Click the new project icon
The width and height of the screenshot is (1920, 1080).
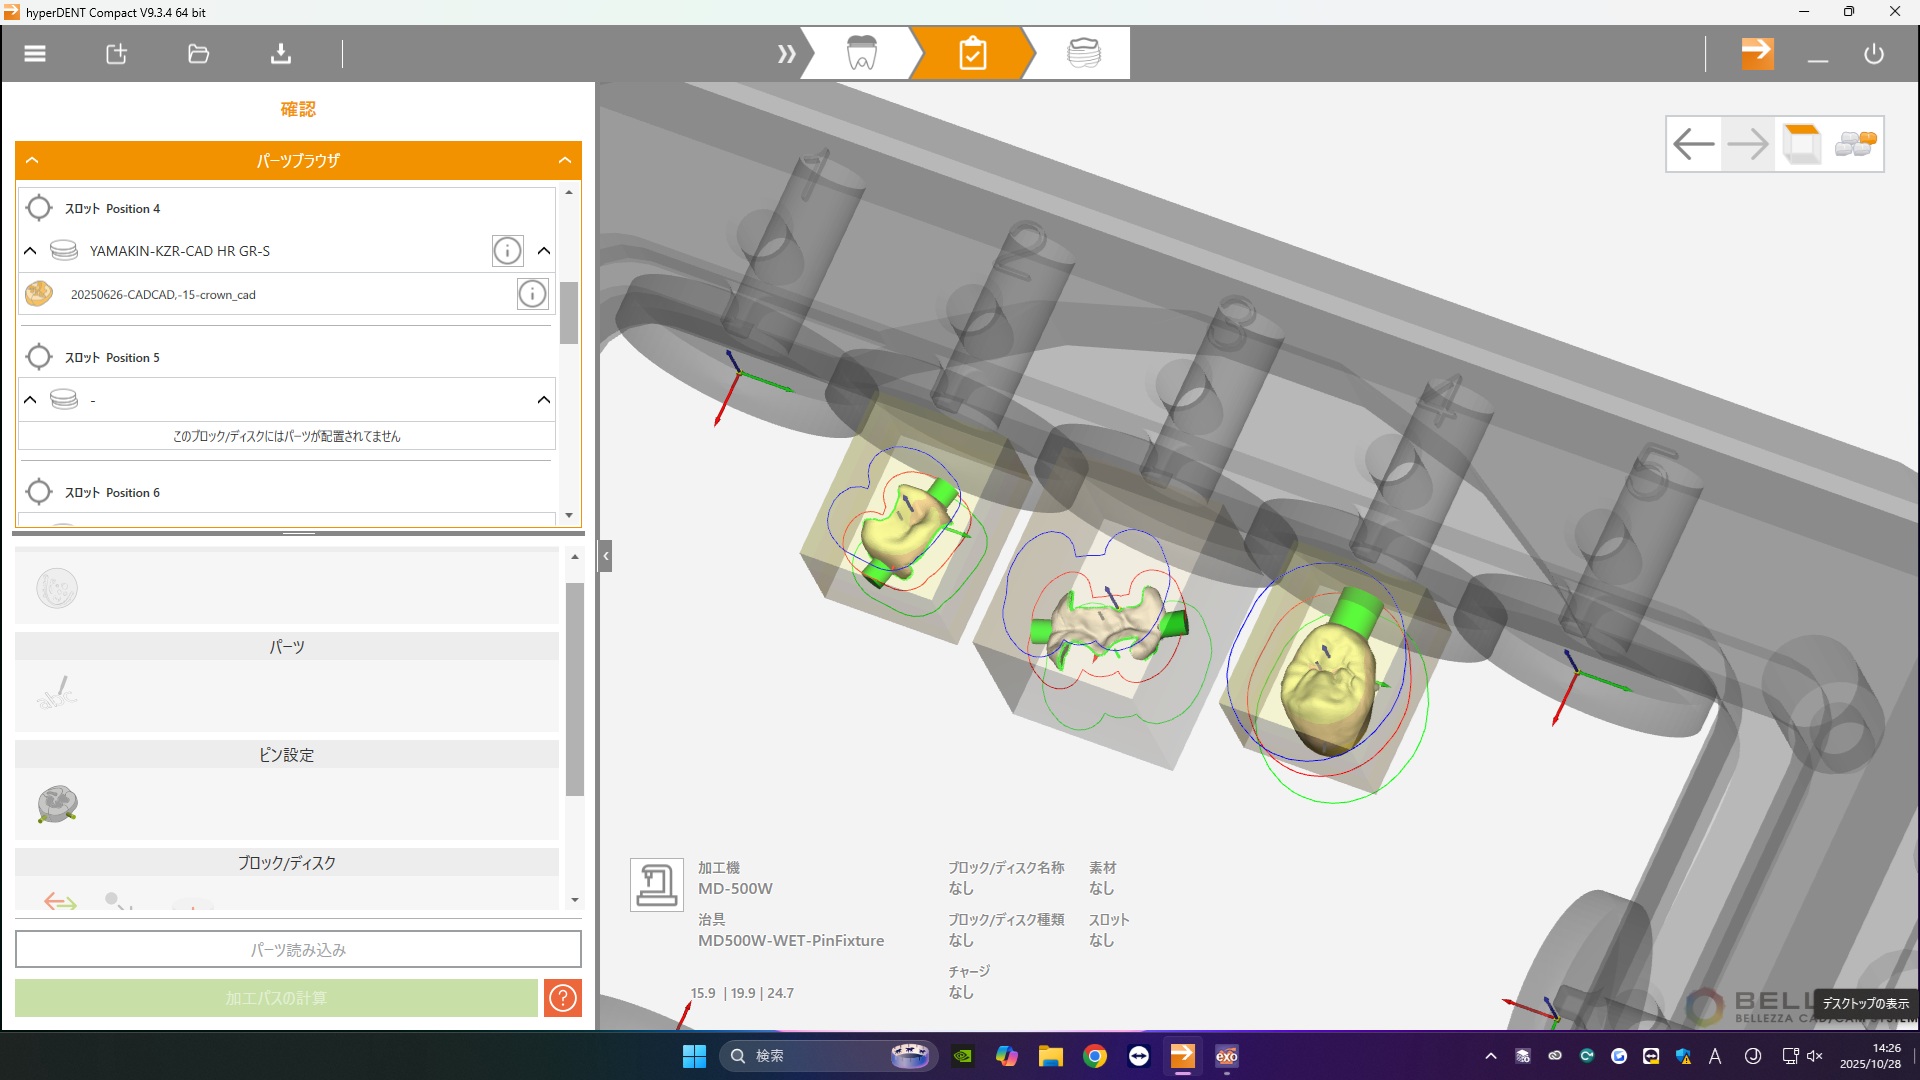click(117, 54)
